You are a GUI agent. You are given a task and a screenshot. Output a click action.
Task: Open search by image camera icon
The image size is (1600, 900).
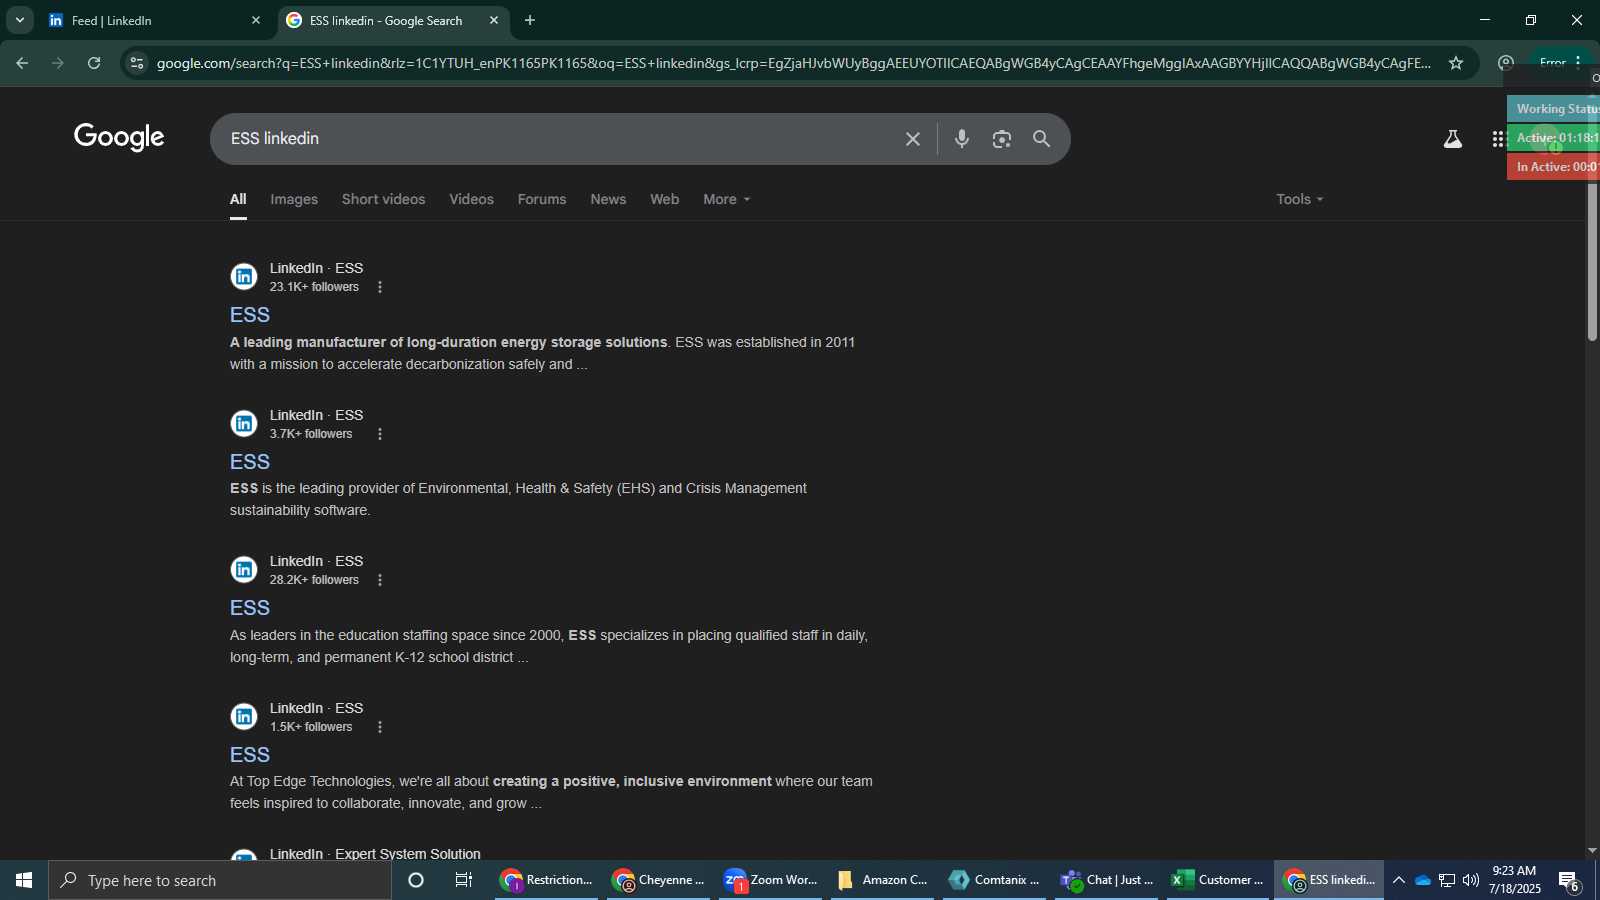1001,139
